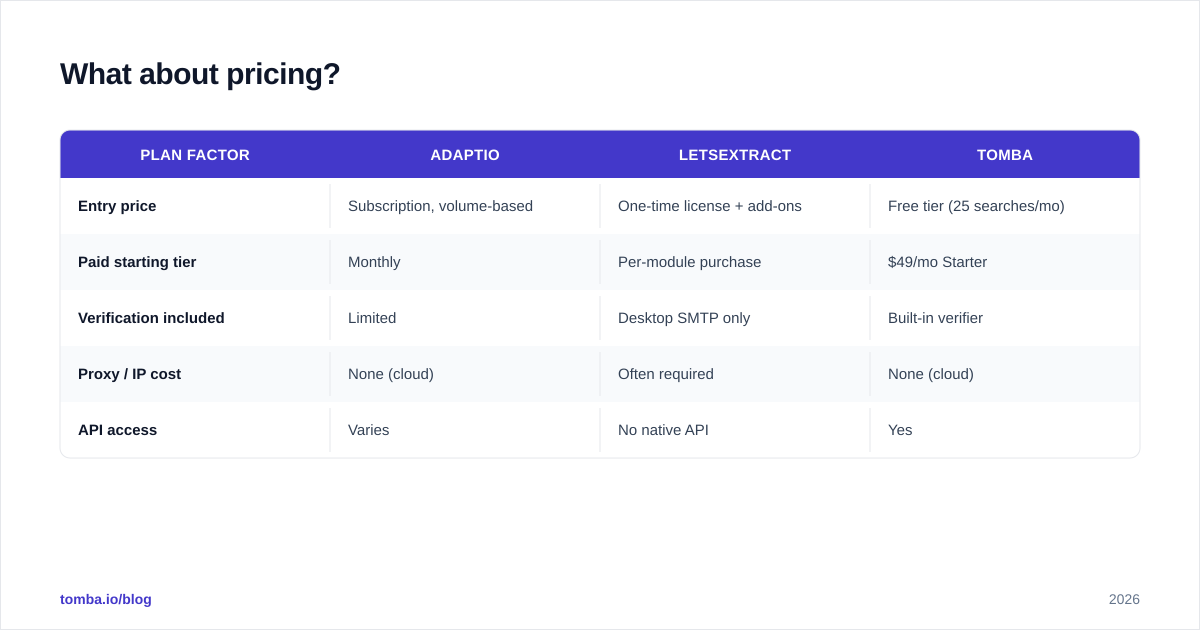This screenshot has height=630, width=1200.
Task: Open the tomba.io/blog link
Action: tap(106, 599)
